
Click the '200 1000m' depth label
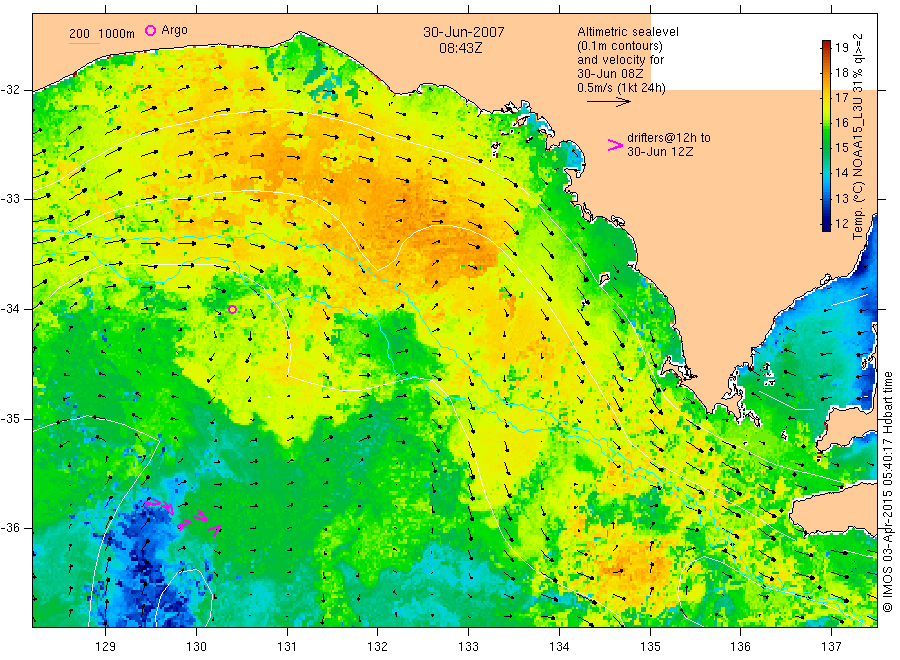pyautogui.click(x=102, y=33)
